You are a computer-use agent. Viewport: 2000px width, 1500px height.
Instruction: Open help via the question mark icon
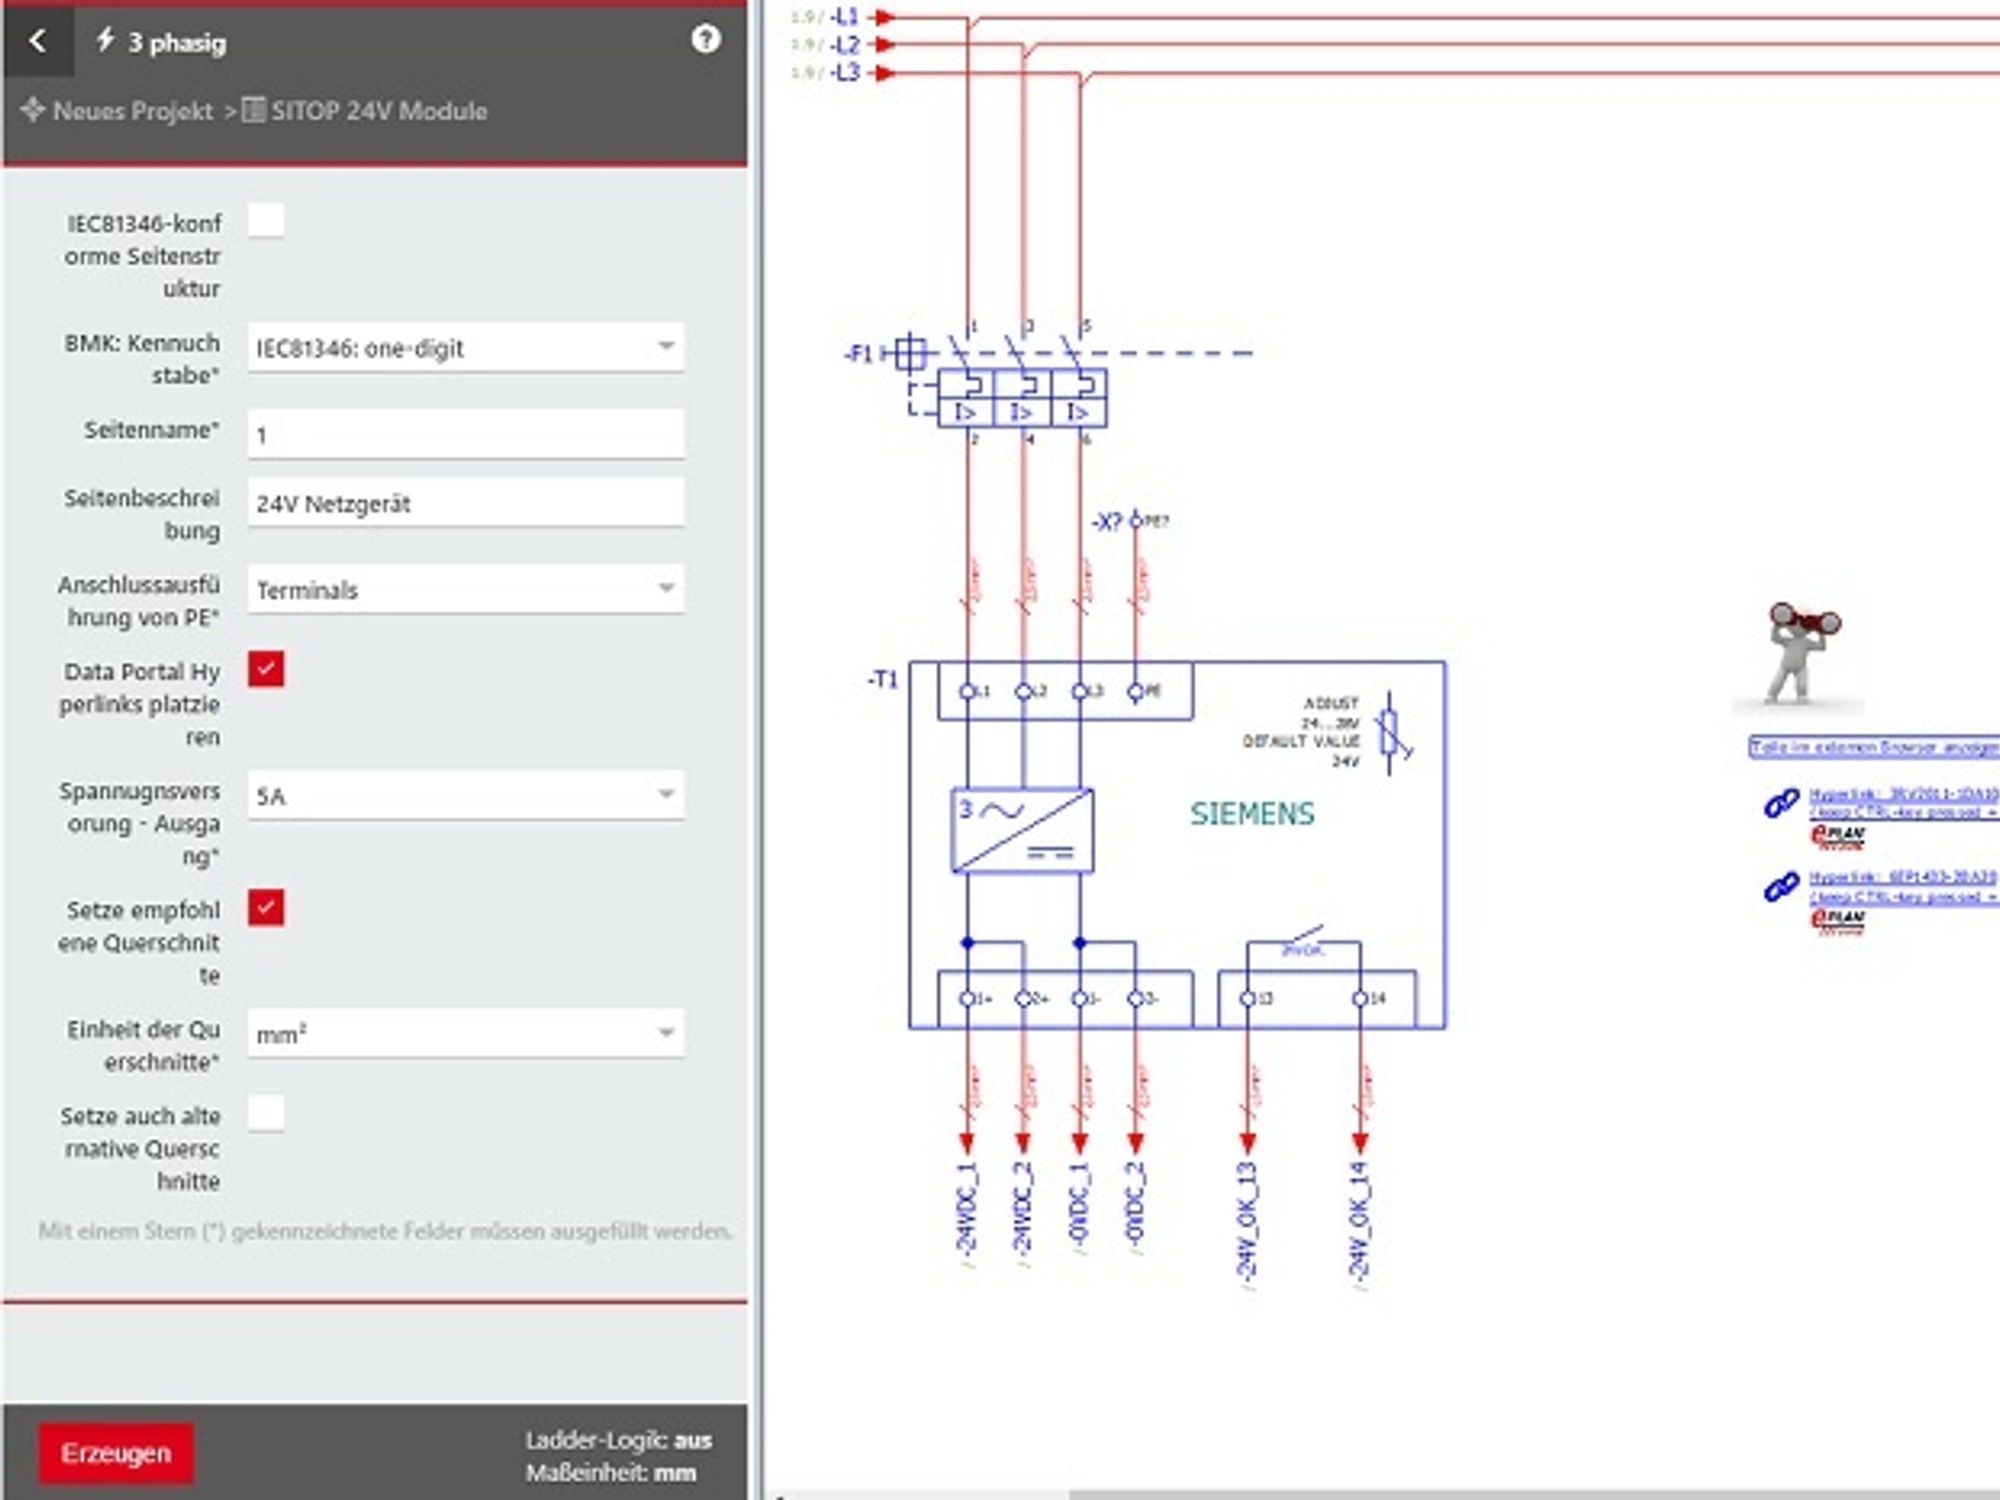[705, 39]
